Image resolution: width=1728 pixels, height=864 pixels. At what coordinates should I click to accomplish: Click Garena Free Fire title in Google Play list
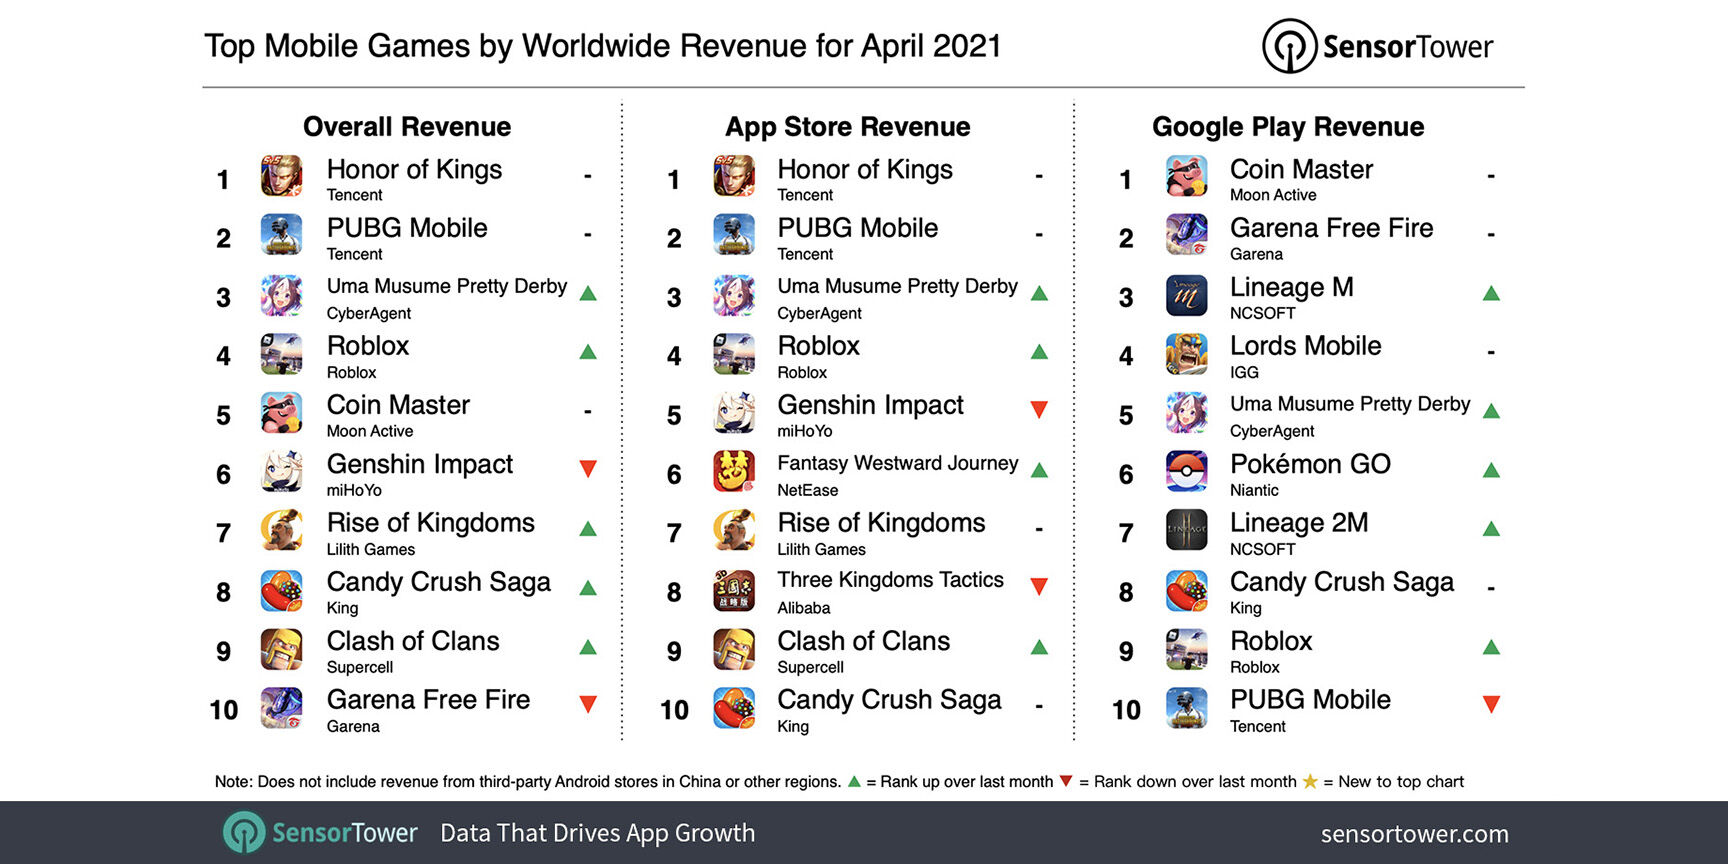[1331, 228]
